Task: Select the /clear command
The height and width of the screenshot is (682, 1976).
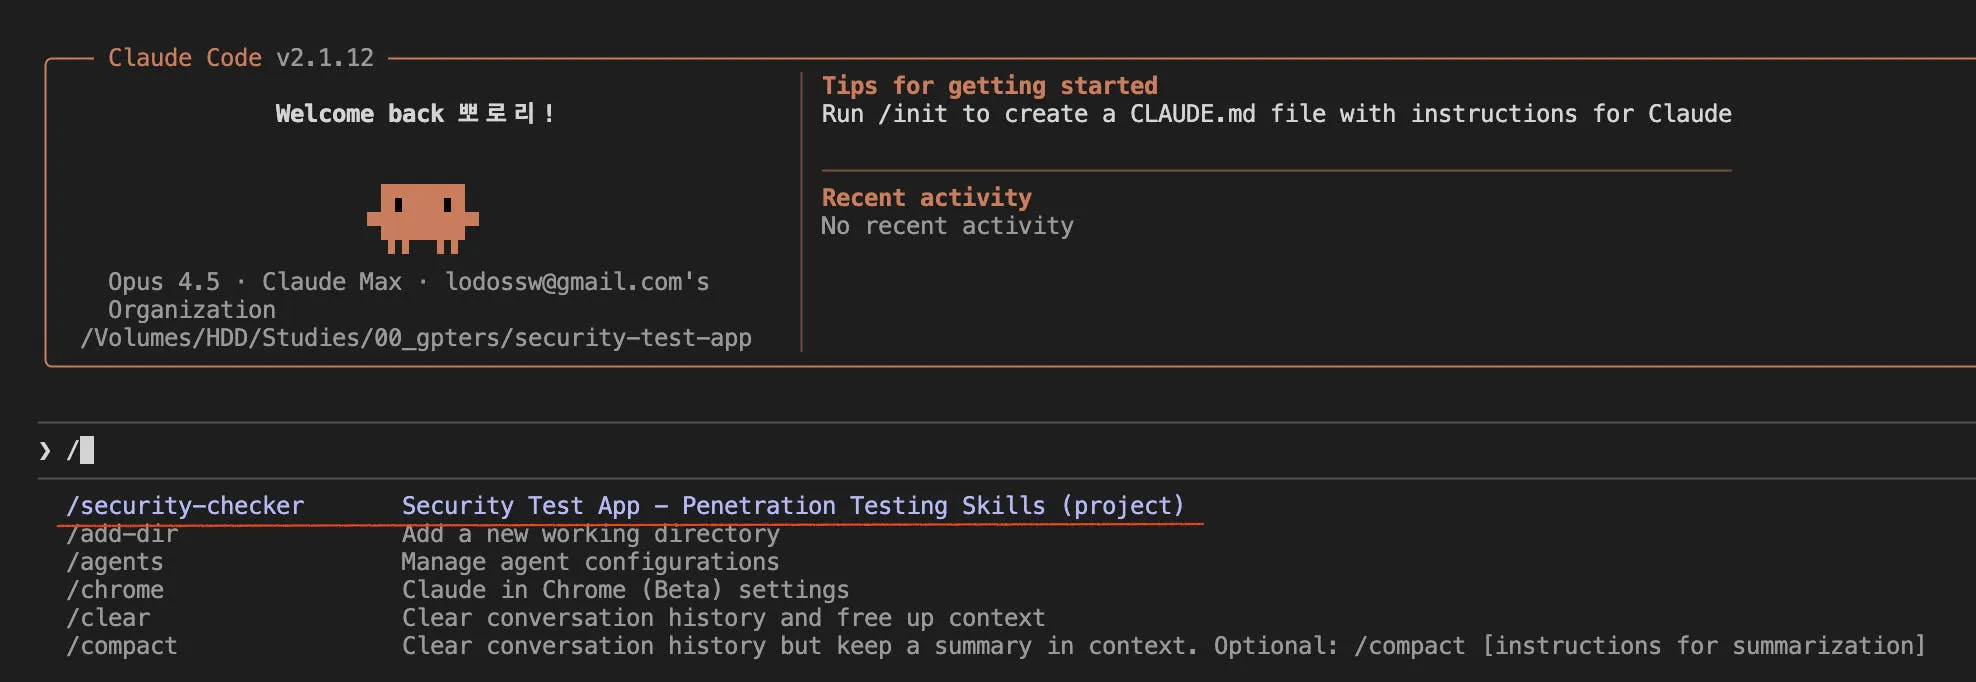Action: tap(108, 618)
